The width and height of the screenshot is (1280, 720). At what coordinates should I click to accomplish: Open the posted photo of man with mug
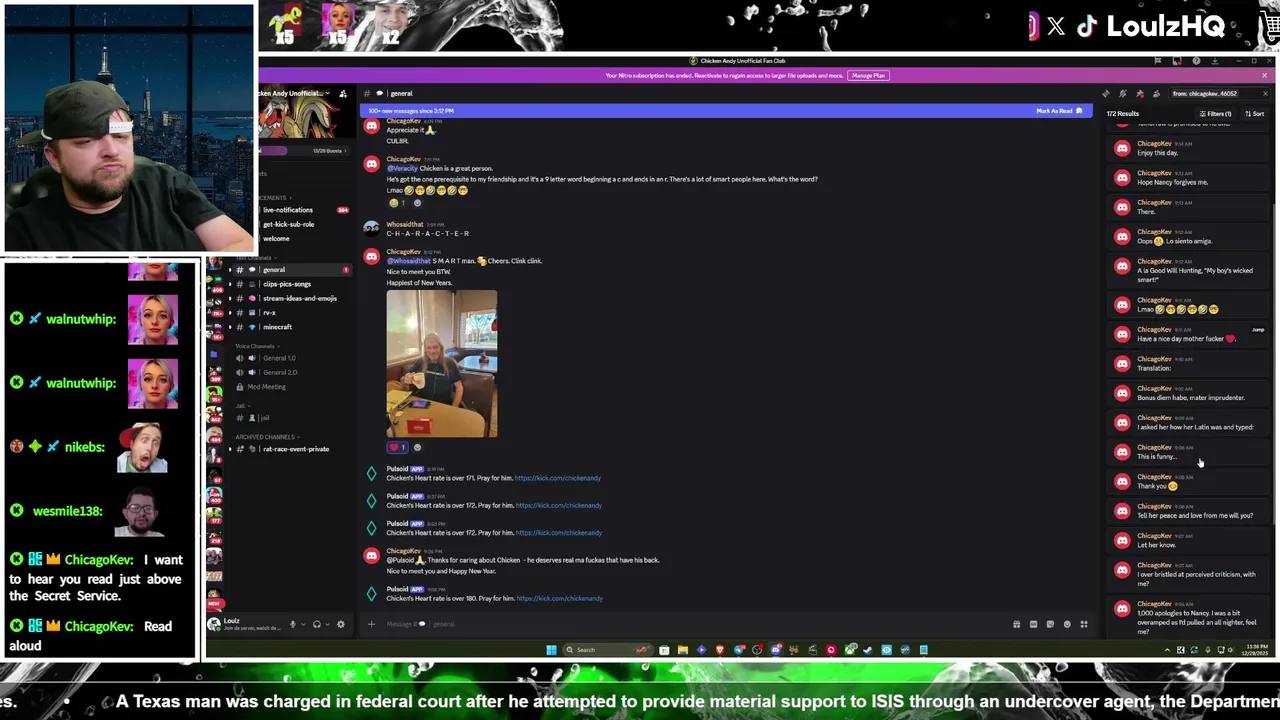[441, 364]
